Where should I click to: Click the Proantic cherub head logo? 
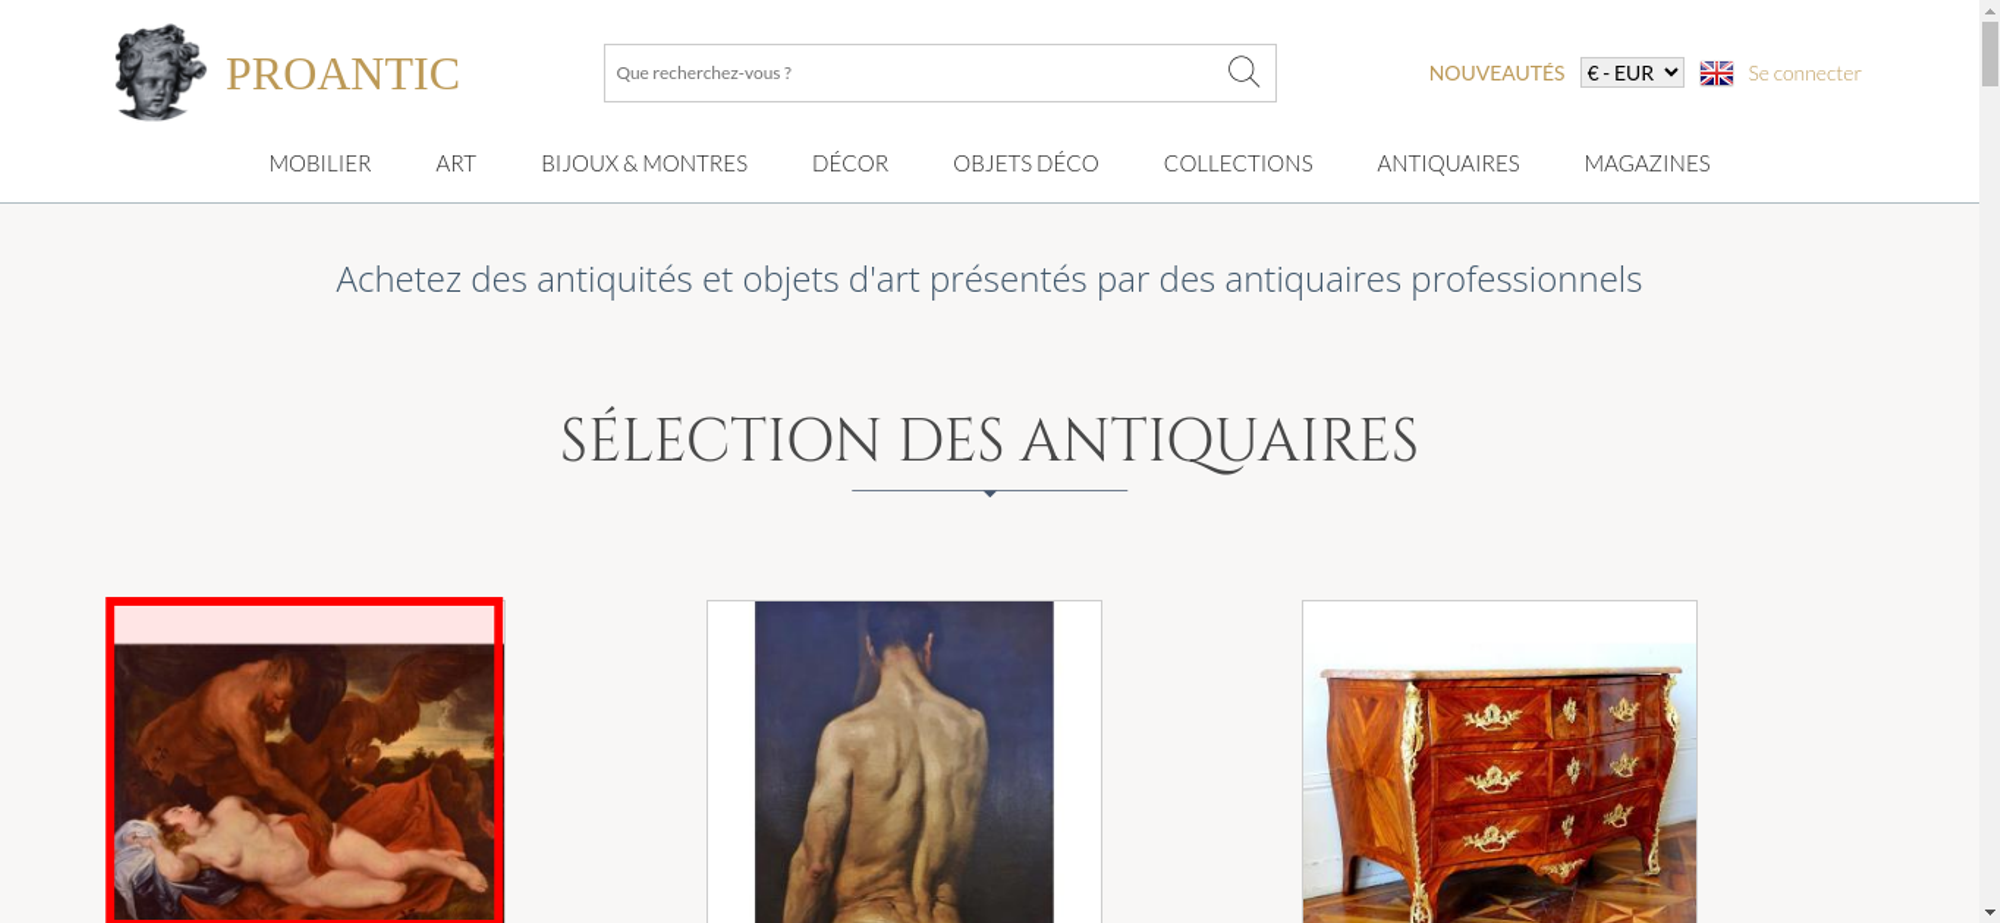pos(160,72)
